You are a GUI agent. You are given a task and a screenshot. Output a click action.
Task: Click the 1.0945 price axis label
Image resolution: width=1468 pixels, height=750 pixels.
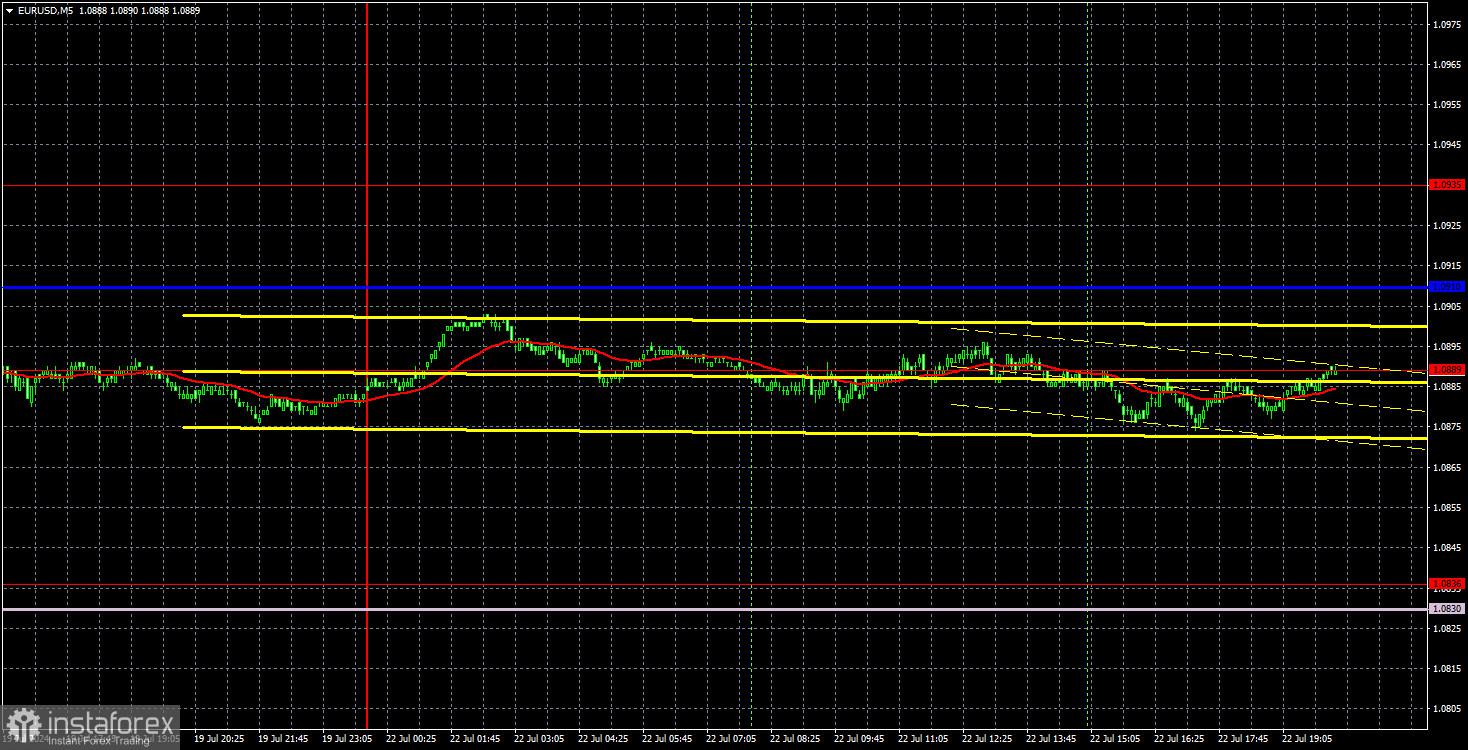coord(1447,145)
